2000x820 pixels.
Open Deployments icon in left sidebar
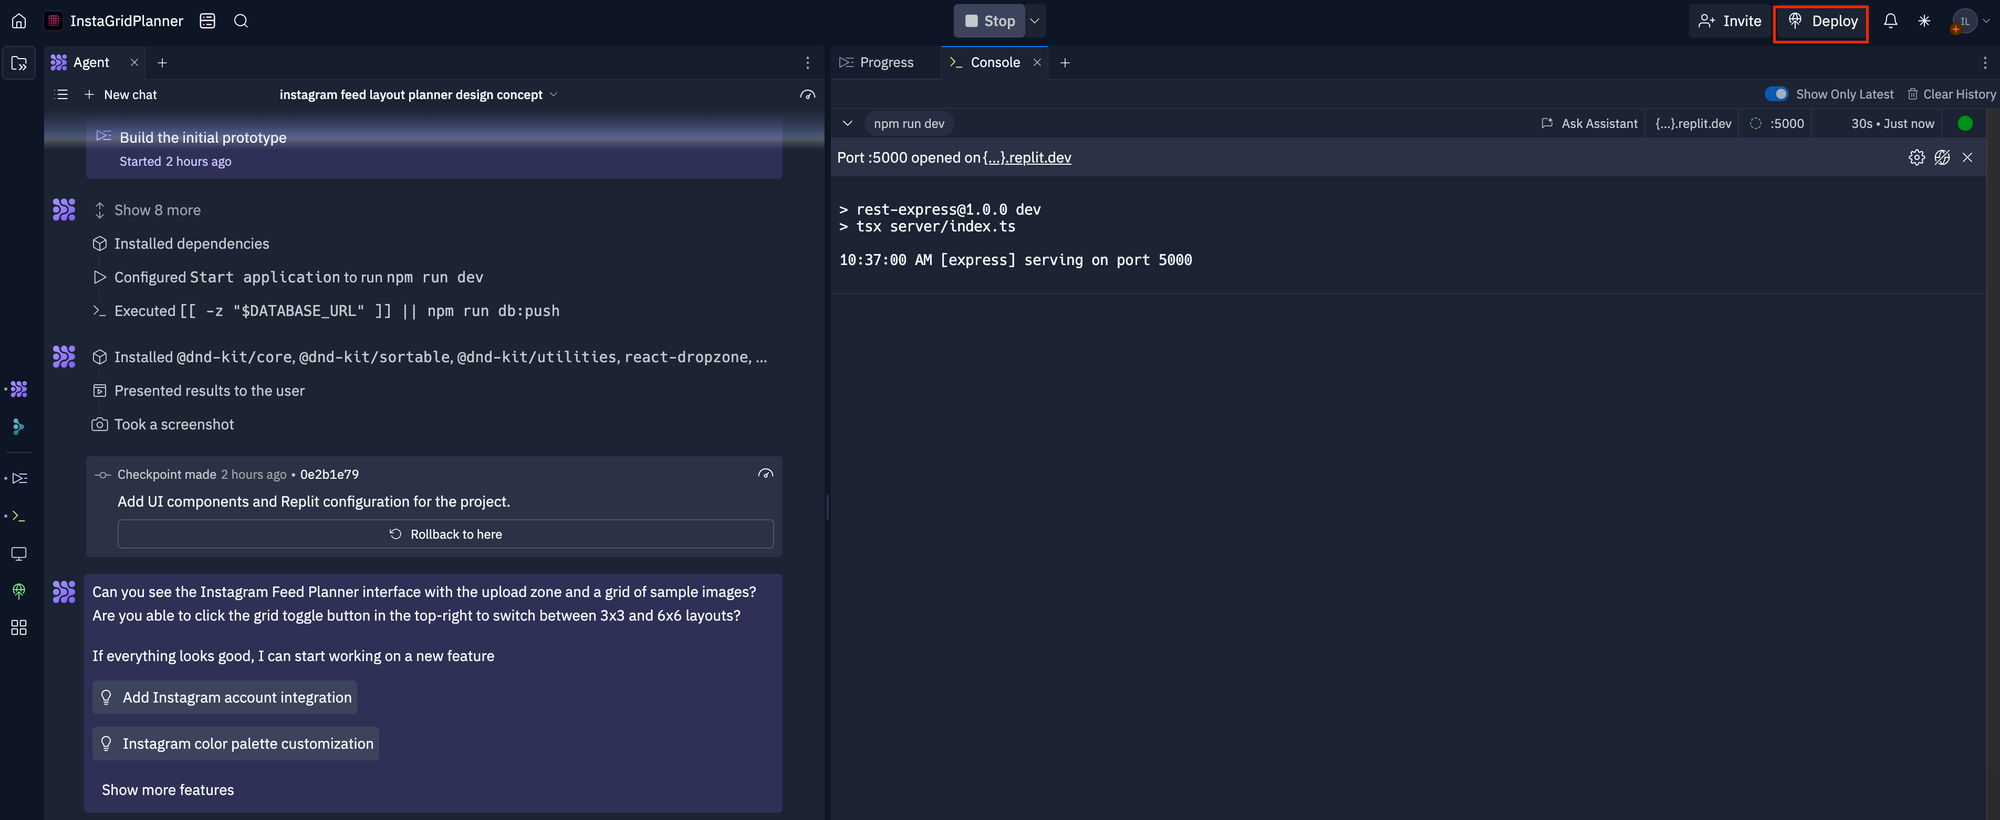[x=18, y=591]
